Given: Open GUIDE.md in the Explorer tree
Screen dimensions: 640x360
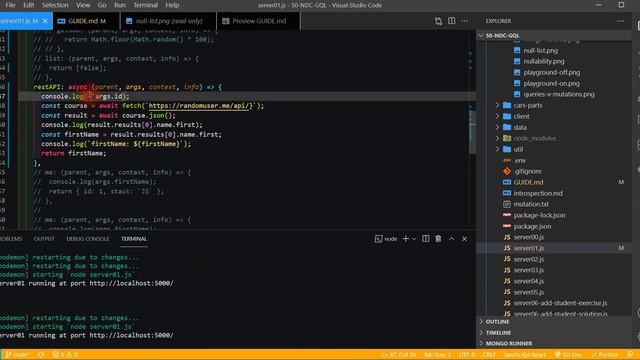Looking at the screenshot, I should 528,182.
